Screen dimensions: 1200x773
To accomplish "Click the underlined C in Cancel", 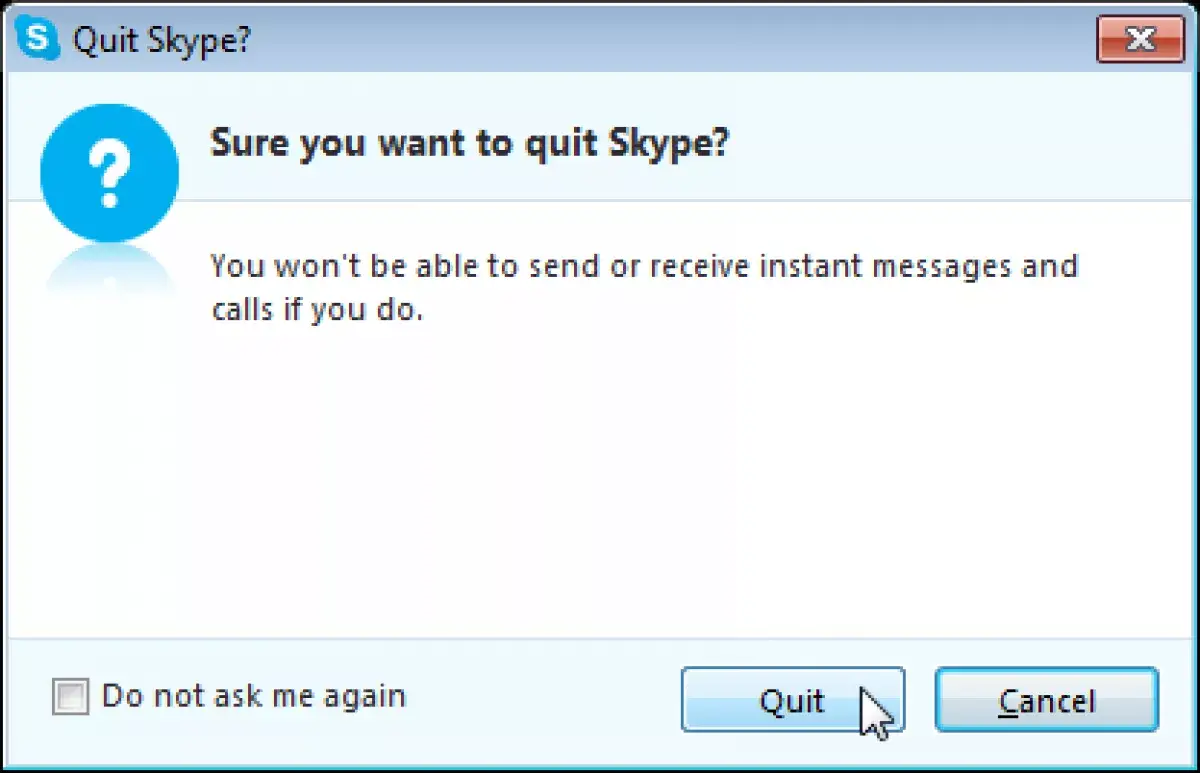I will pyautogui.click(x=1009, y=701).
